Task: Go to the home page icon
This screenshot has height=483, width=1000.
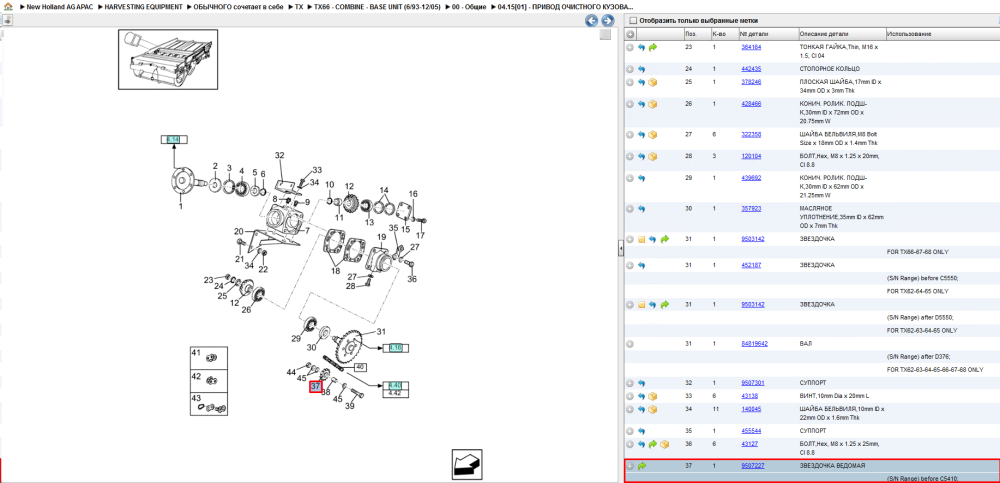Action: (8, 6)
